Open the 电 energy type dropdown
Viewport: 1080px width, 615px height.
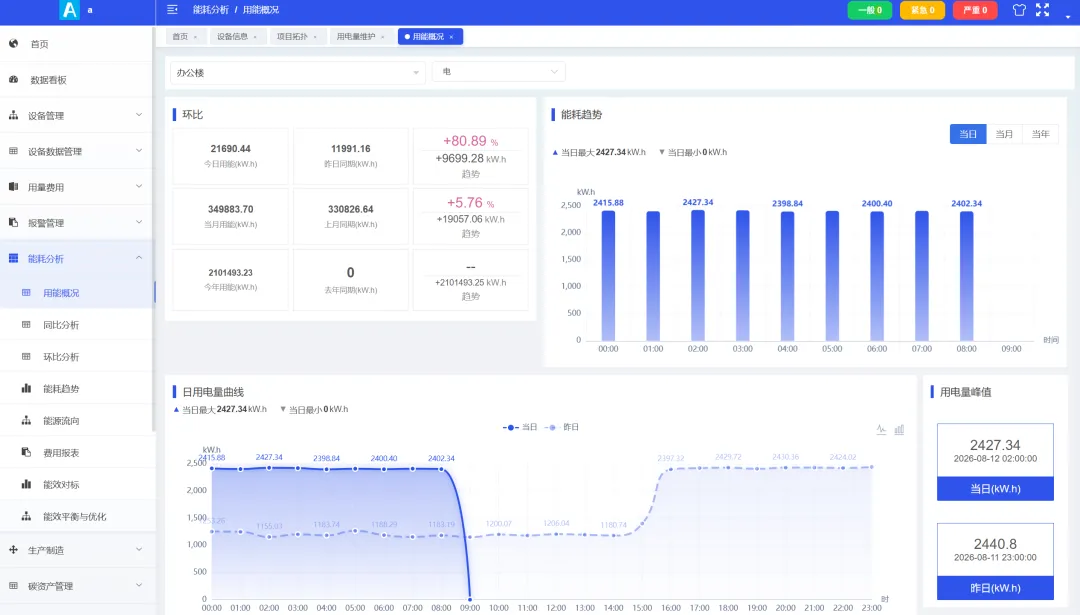coord(499,72)
